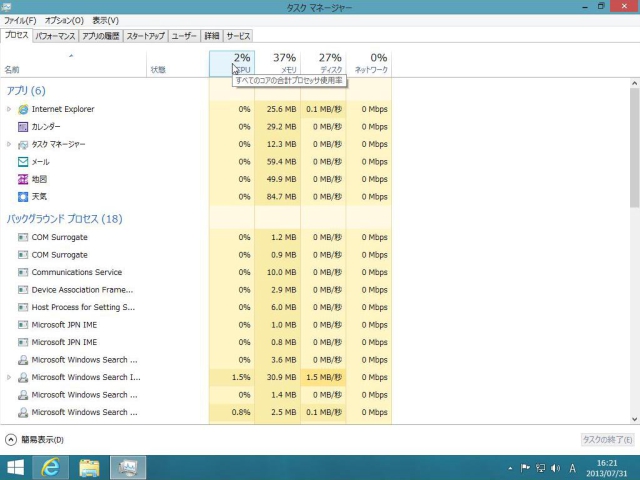This screenshot has height=480, width=640.
Task: Click the Task Manager taskbar icon
Action: pyautogui.click(x=128, y=468)
